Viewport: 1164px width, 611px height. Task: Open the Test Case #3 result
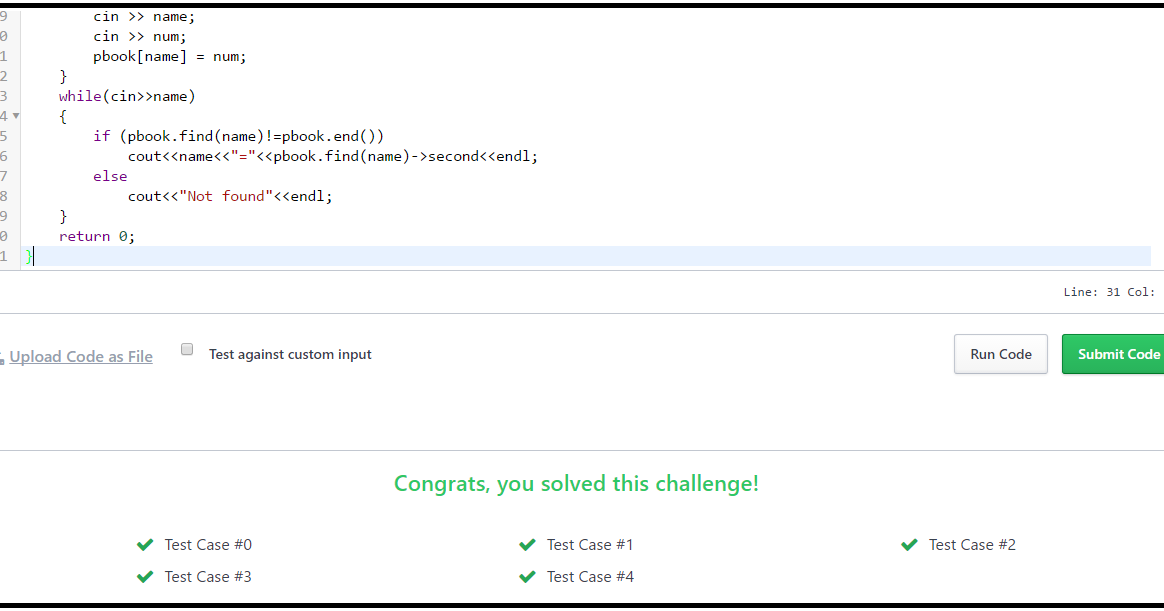point(208,577)
